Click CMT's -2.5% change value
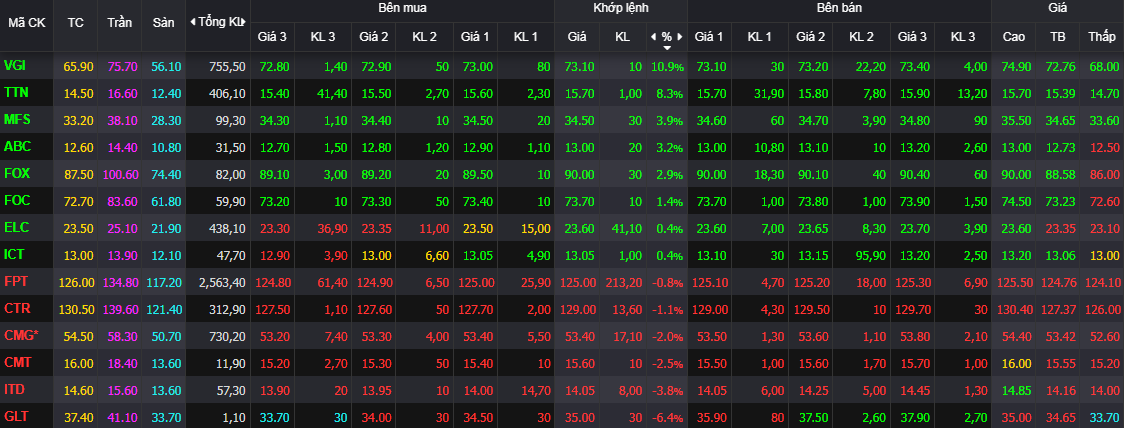 pos(667,363)
